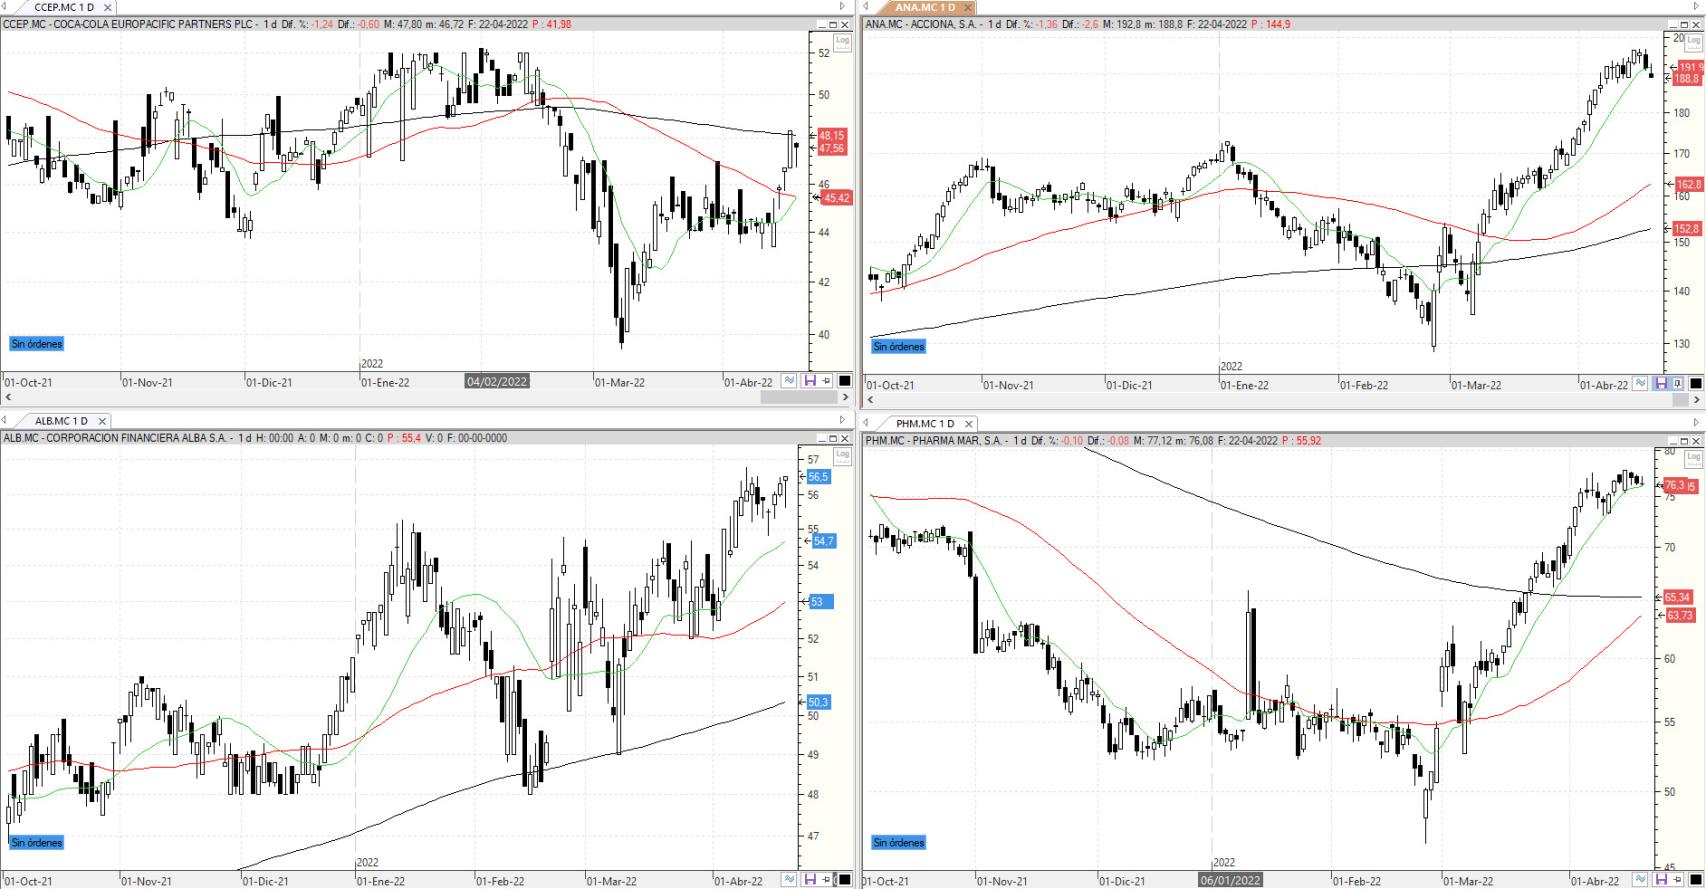Click the scrollbar left arrow under the ANA.MC chart

point(869,400)
